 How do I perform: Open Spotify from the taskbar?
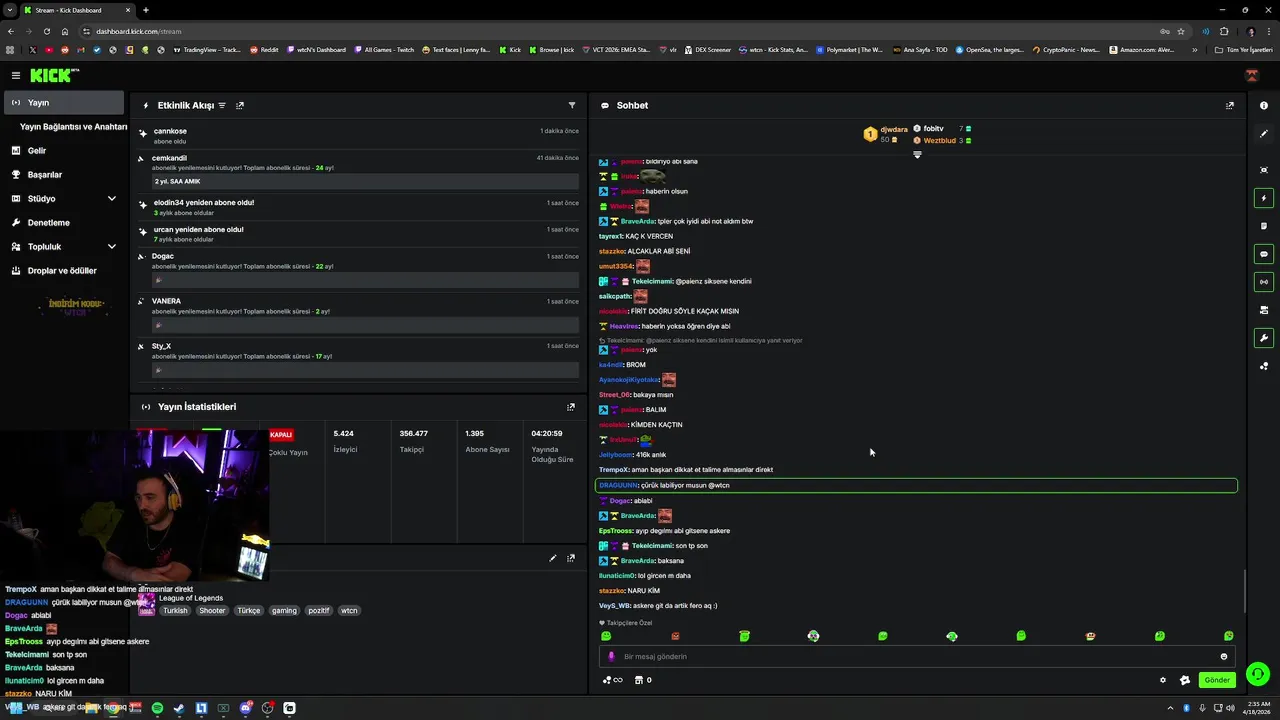pyautogui.click(x=157, y=708)
